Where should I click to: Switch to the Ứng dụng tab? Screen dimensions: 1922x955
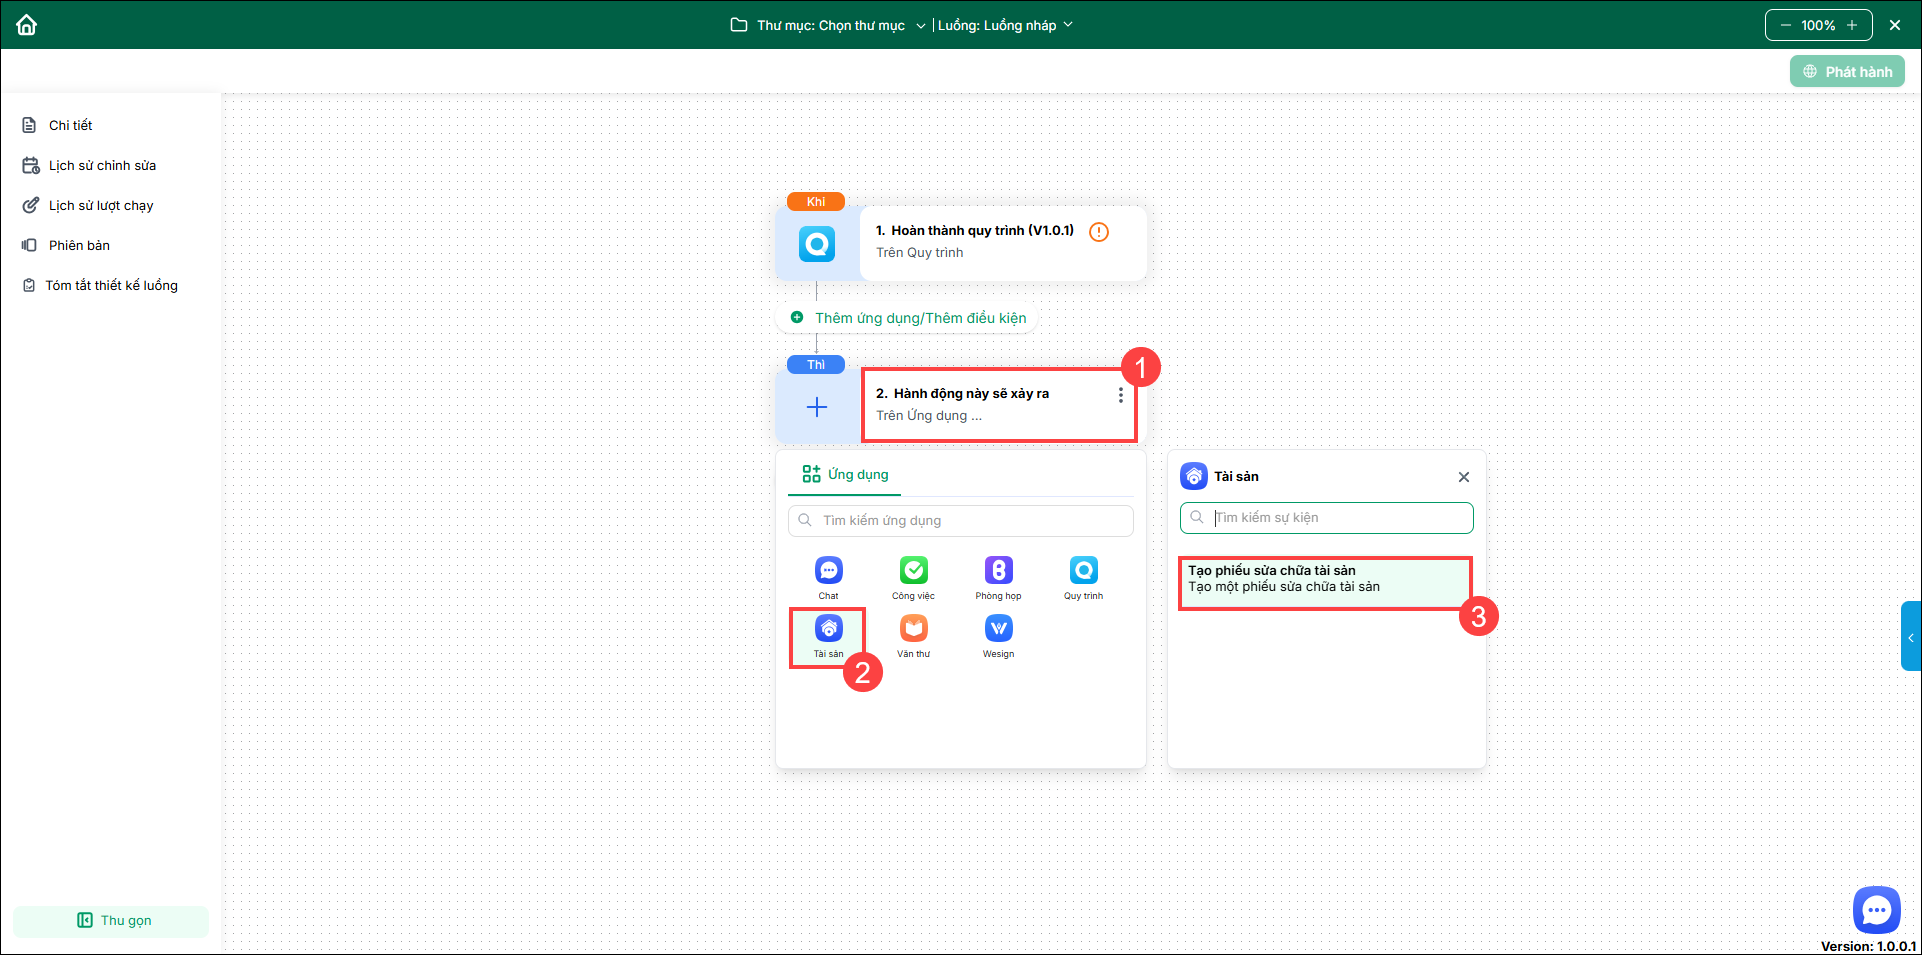[845, 475]
